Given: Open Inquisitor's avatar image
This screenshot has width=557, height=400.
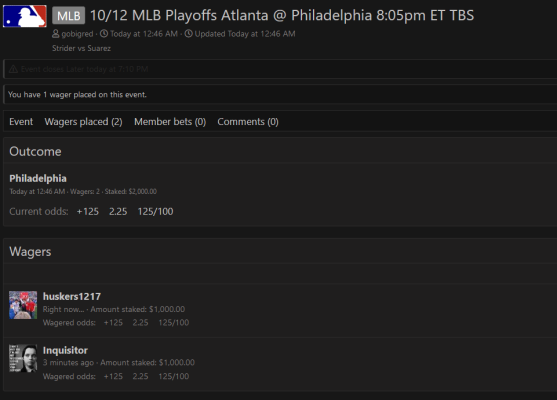Looking at the screenshot, I should point(23,358).
